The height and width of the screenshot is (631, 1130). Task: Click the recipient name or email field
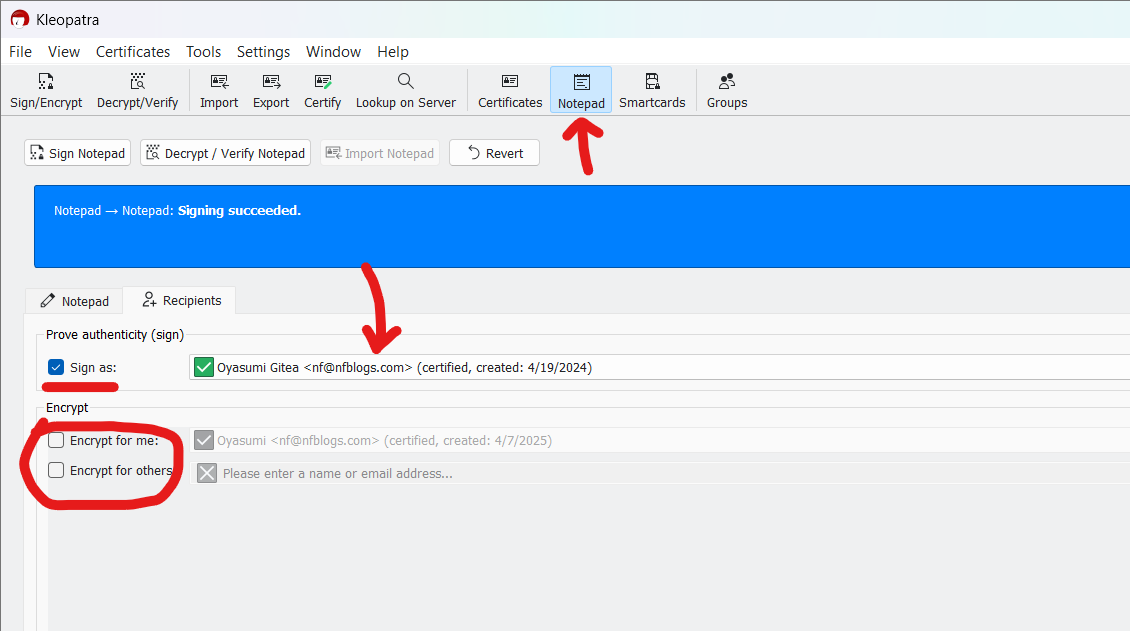(660, 473)
